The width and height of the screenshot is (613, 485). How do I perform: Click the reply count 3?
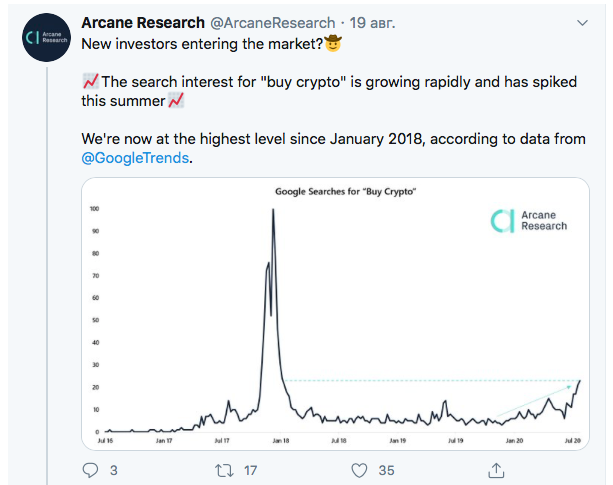coord(113,469)
